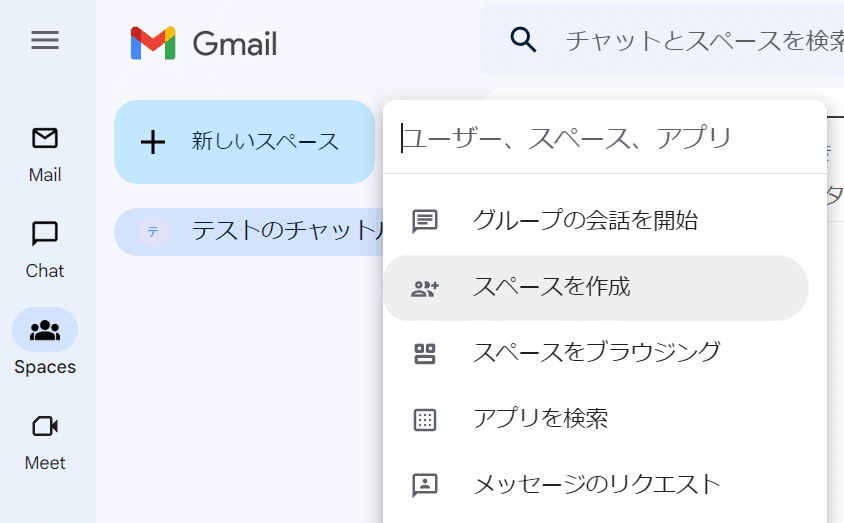The image size is (844, 523).
Task: Choose スペースを作成 from the menu
Action: pyautogui.click(x=552, y=288)
